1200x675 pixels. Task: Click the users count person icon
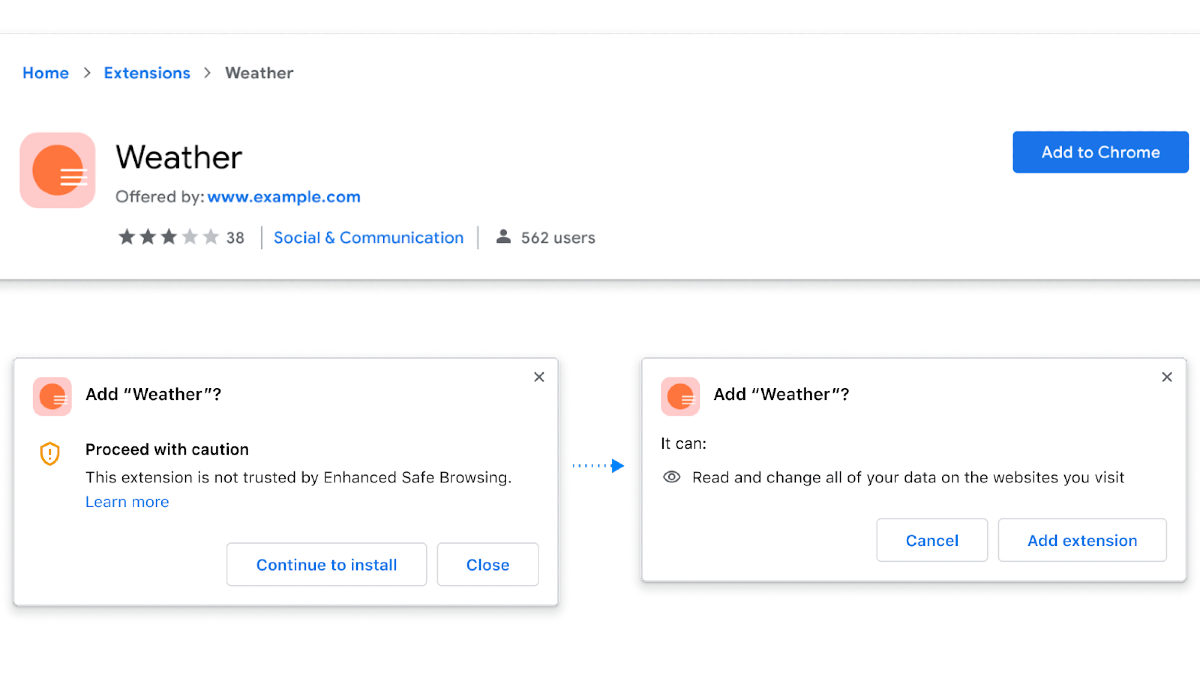click(x=503, y=237)
